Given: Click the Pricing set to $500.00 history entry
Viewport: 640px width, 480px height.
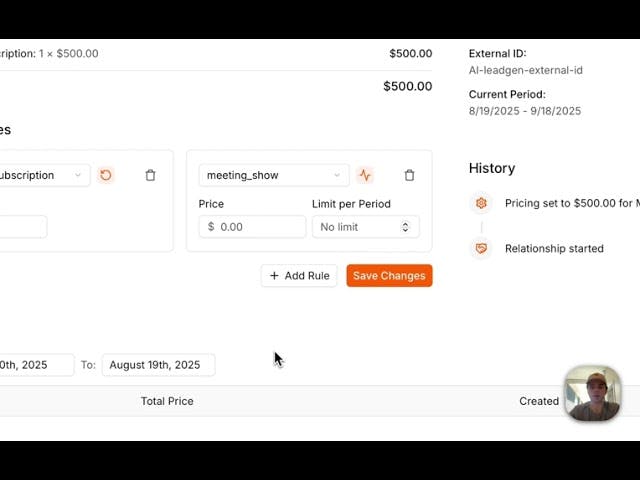Looking at the screenshot, I should [x=572, y=203].
